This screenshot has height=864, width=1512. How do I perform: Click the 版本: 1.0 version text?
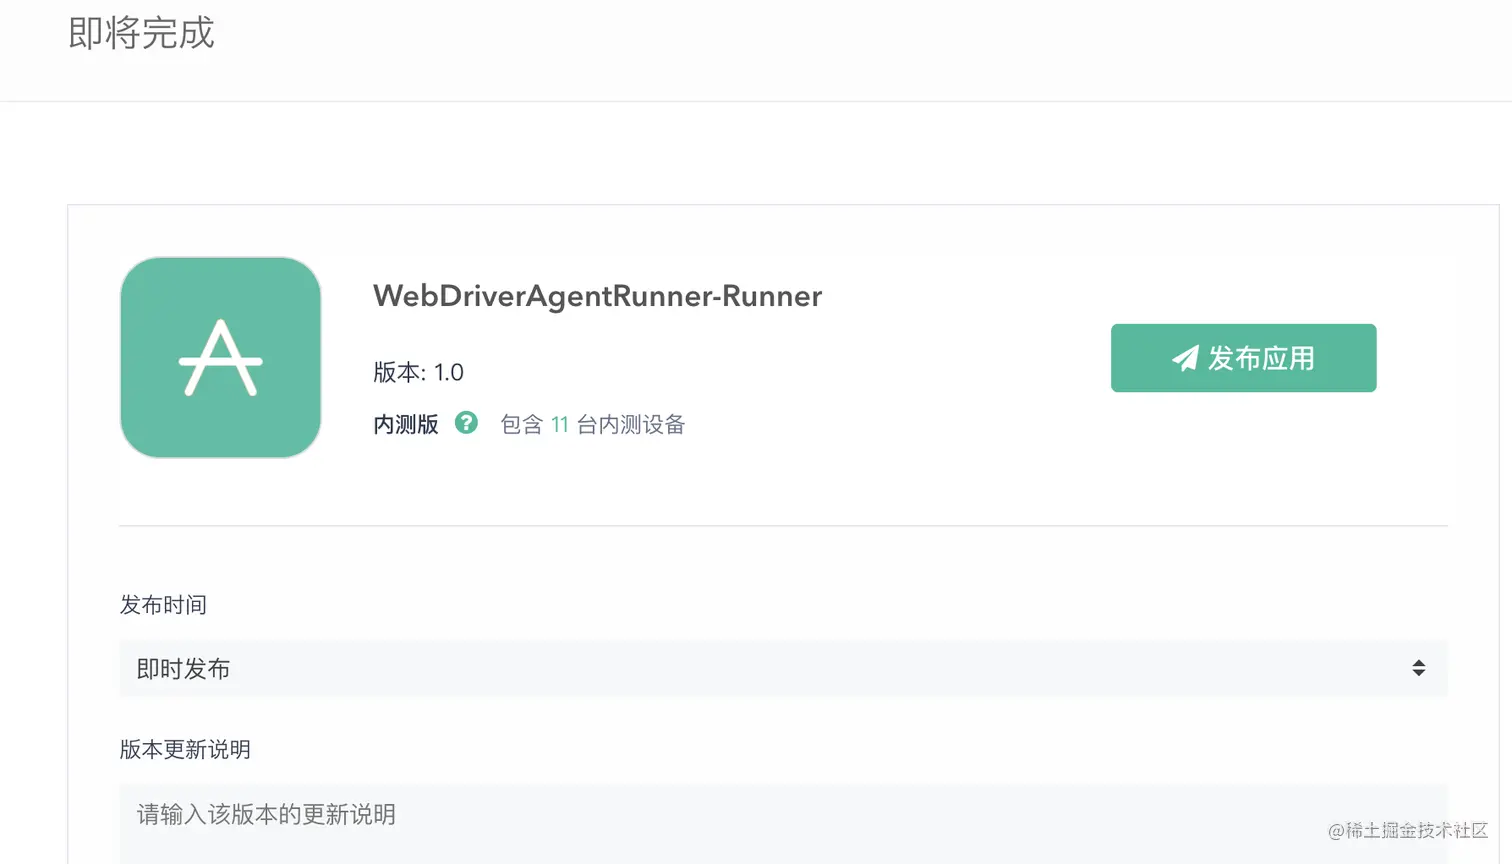point(418,372)
